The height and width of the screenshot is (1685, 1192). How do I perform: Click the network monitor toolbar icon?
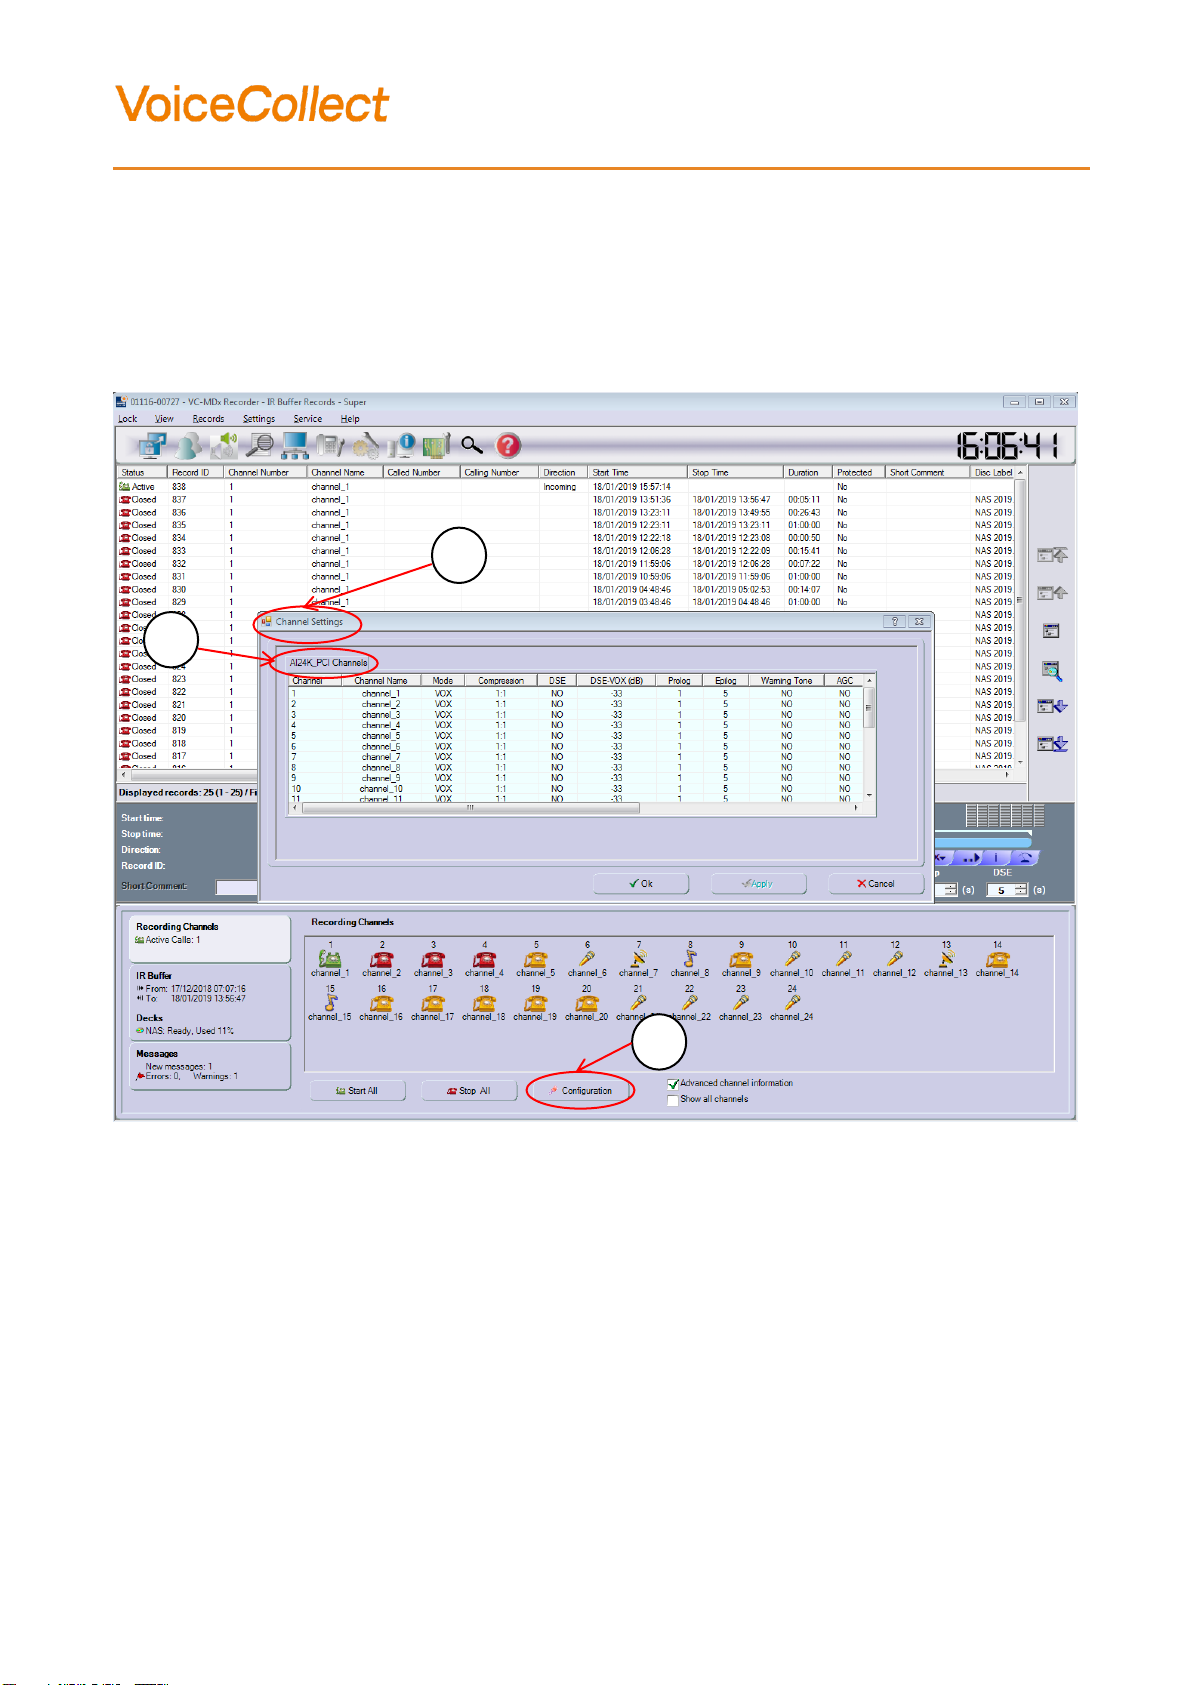click(152, 445)
